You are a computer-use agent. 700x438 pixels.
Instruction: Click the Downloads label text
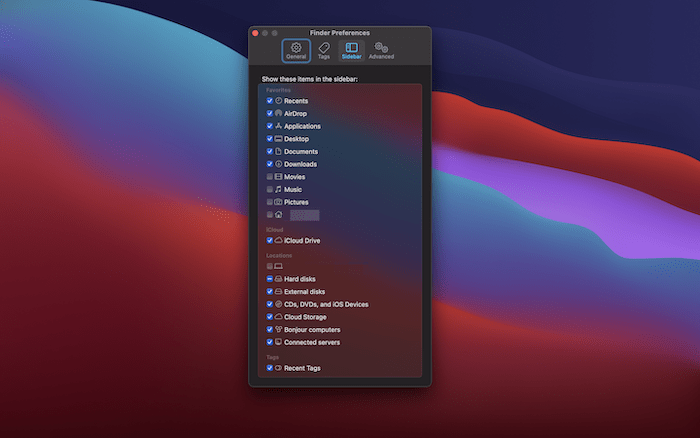(300, 164)
